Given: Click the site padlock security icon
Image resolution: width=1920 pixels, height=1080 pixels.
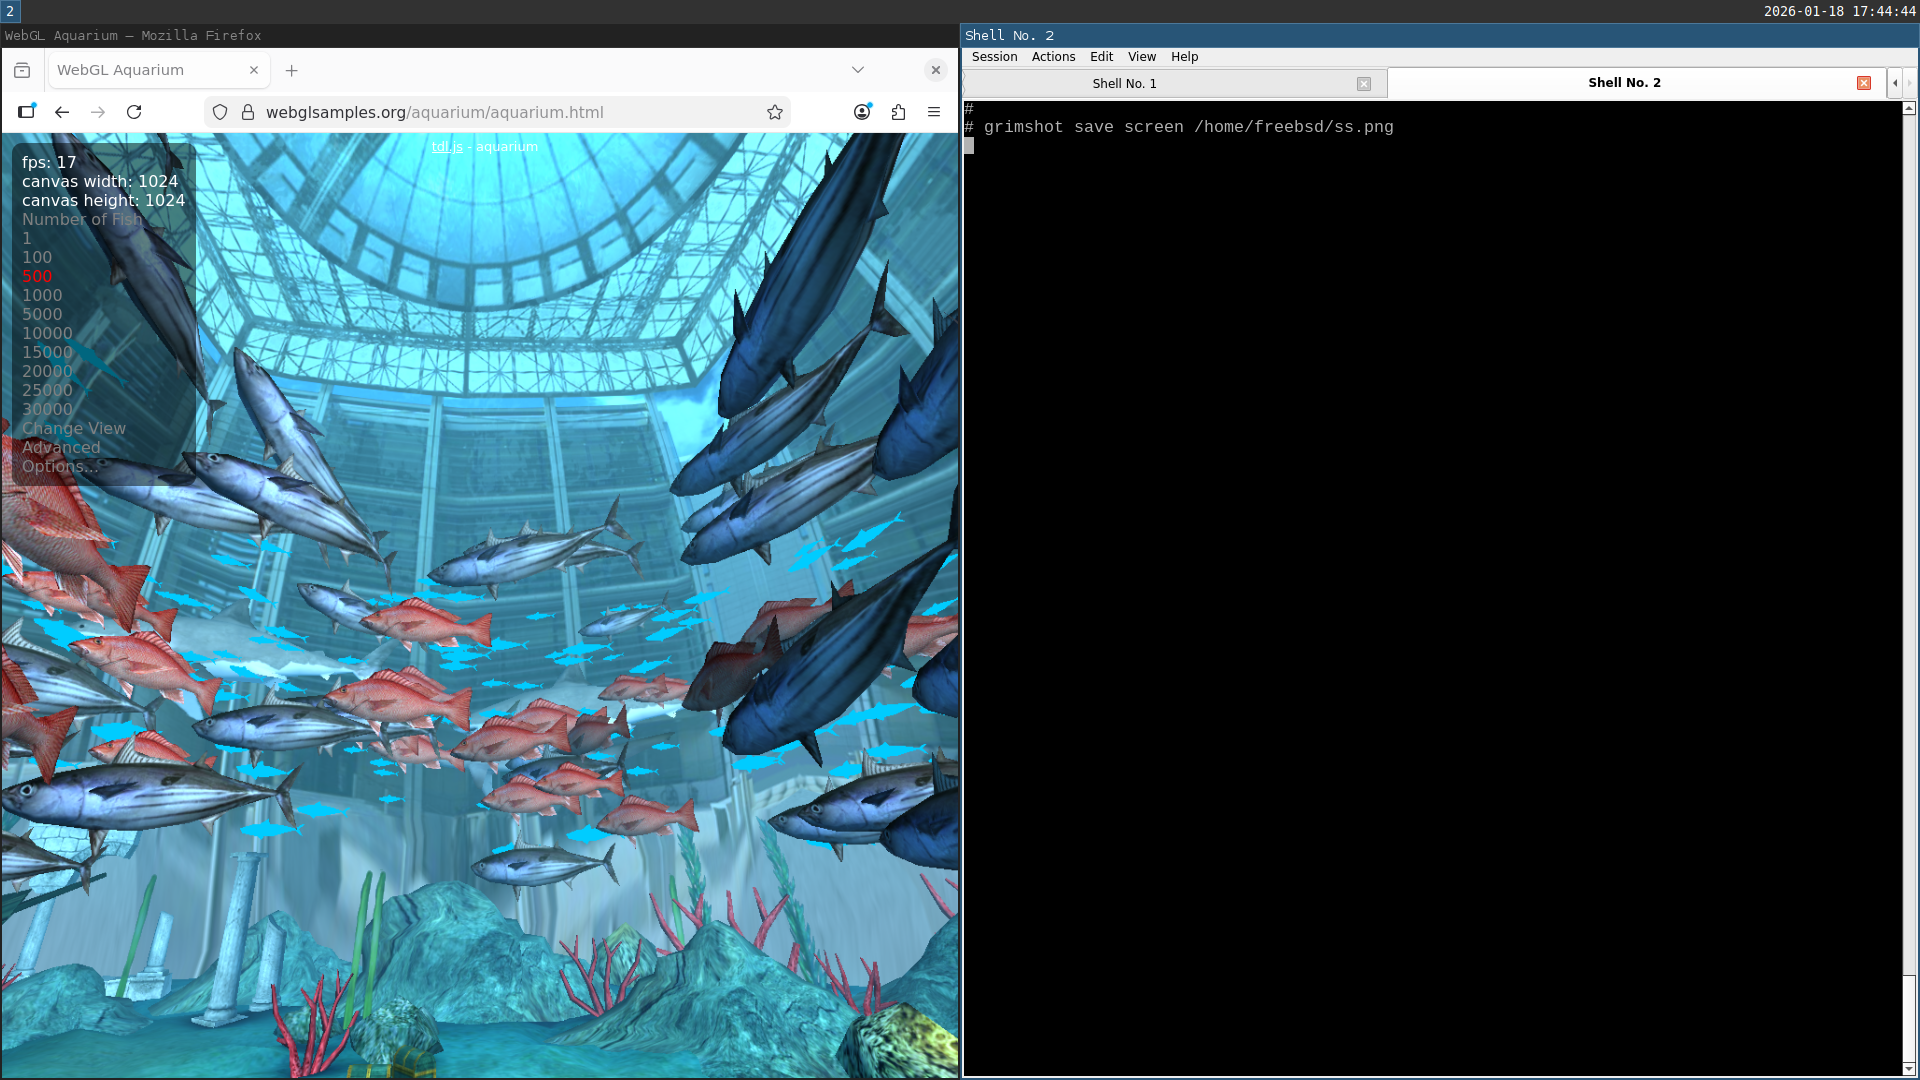Looking at the screenshot, I should pos(248,112).
